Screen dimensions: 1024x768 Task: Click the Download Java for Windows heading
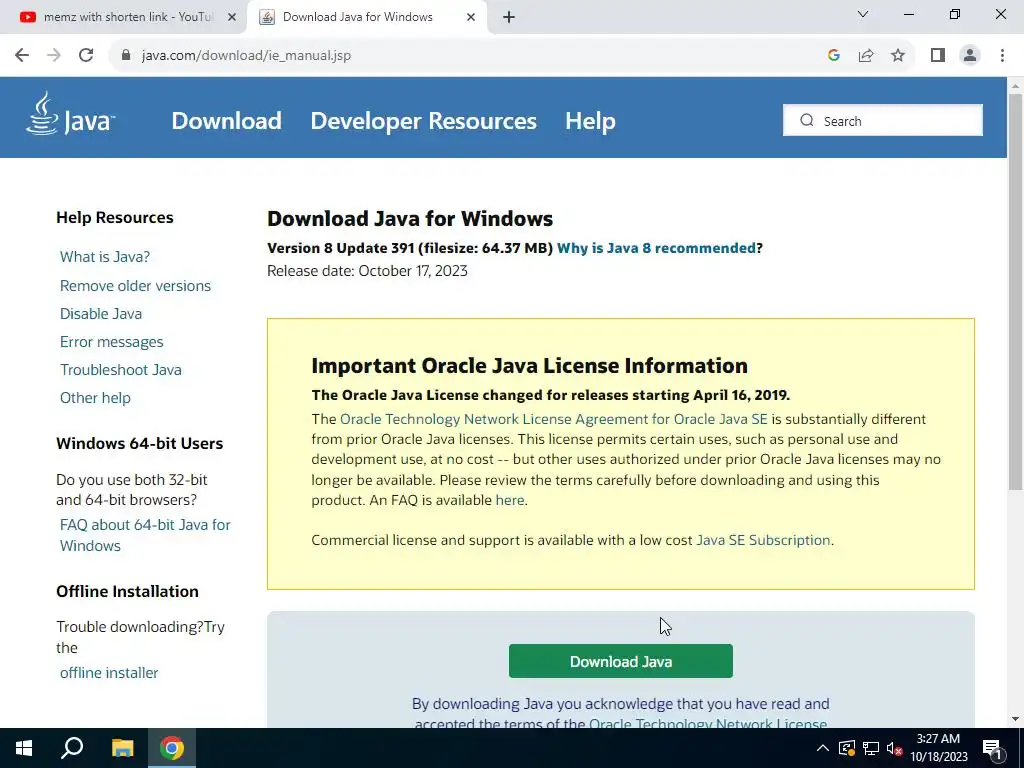pos(410,218)
